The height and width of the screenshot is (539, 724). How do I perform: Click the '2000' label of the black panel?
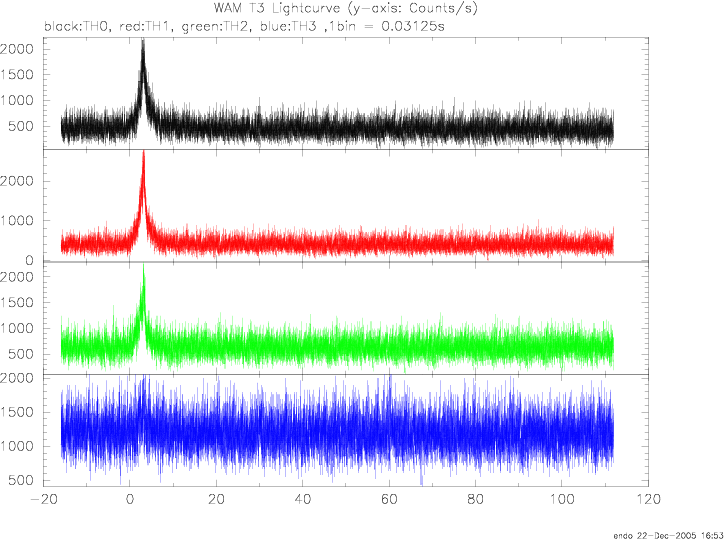click(17, 49)
